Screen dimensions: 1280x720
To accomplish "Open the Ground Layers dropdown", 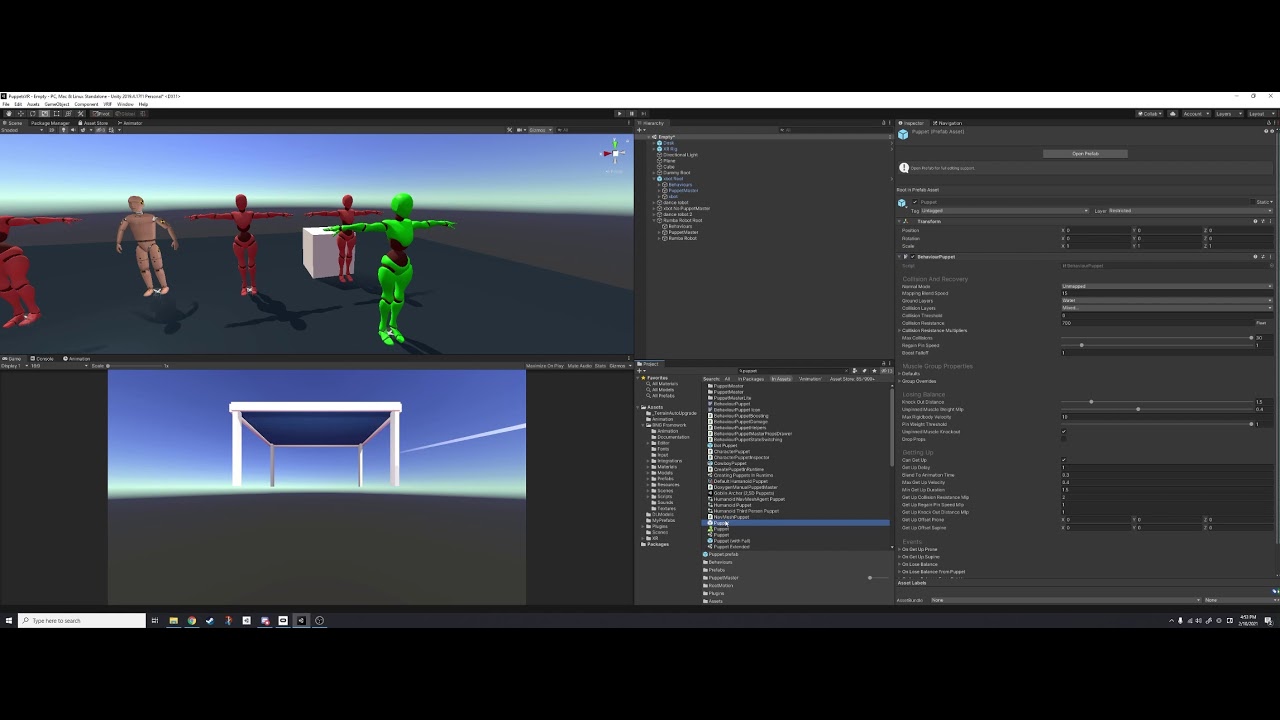I will click(1167, 301).
